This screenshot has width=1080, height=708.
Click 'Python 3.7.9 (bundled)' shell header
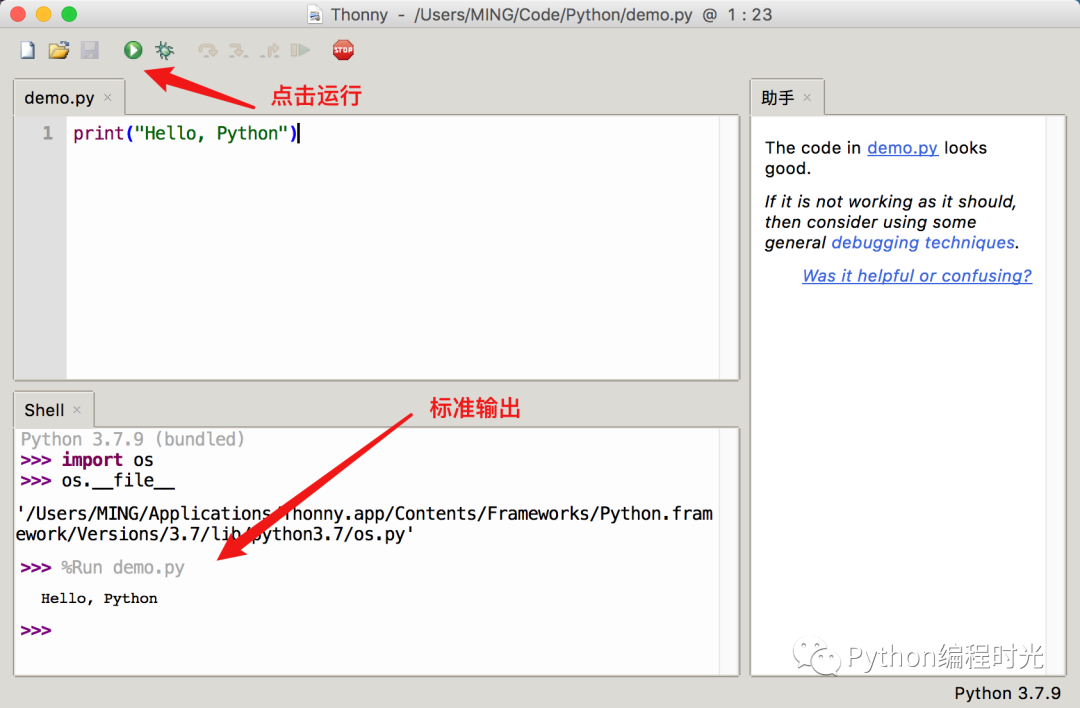[132, 439]
